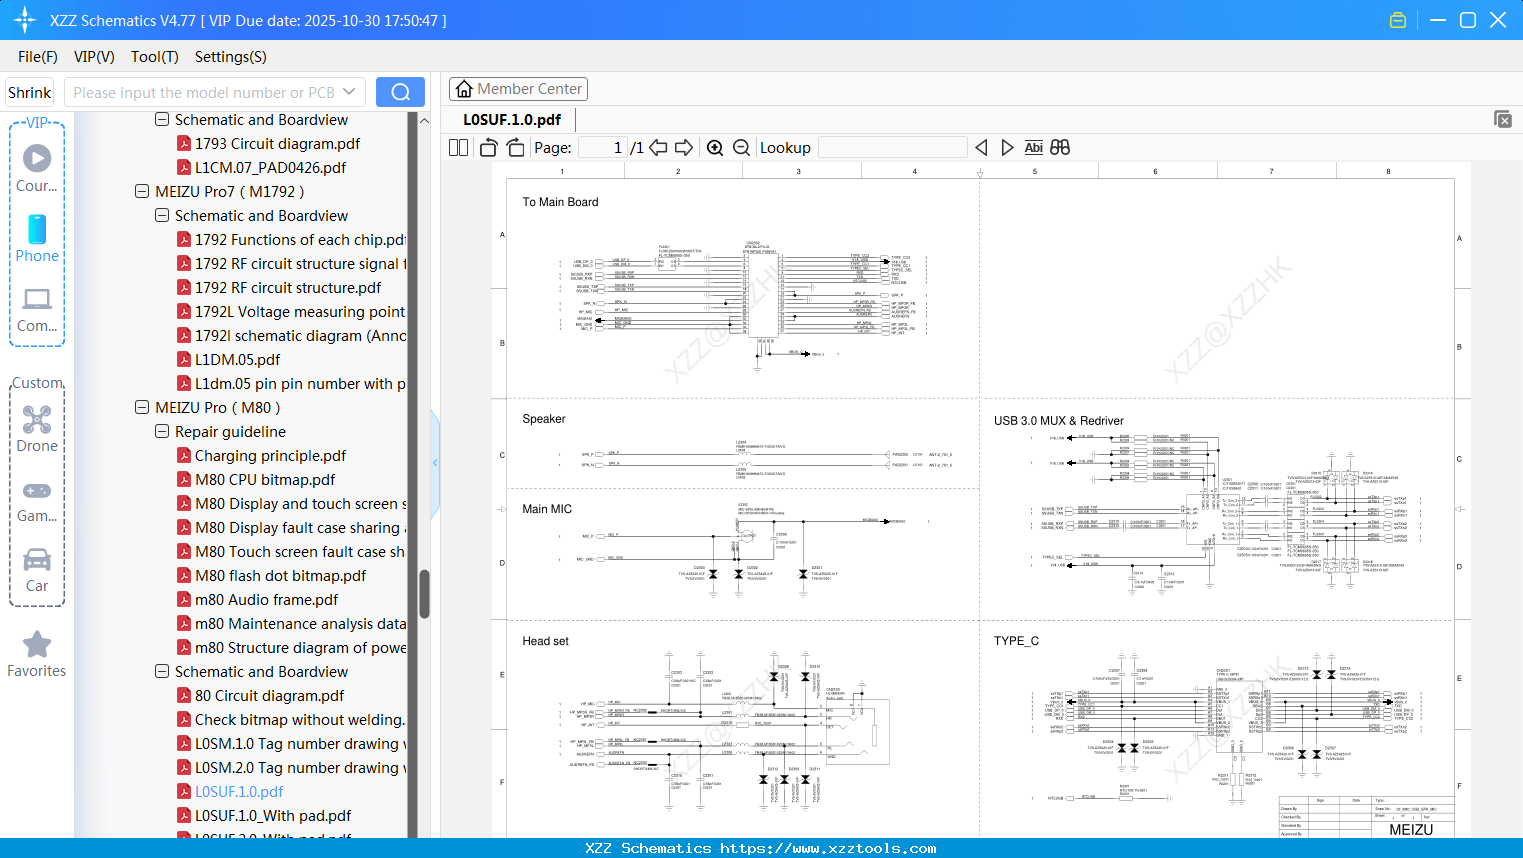
Task: Collapse the Repair guideline folder
Action: tap(162, 431)
